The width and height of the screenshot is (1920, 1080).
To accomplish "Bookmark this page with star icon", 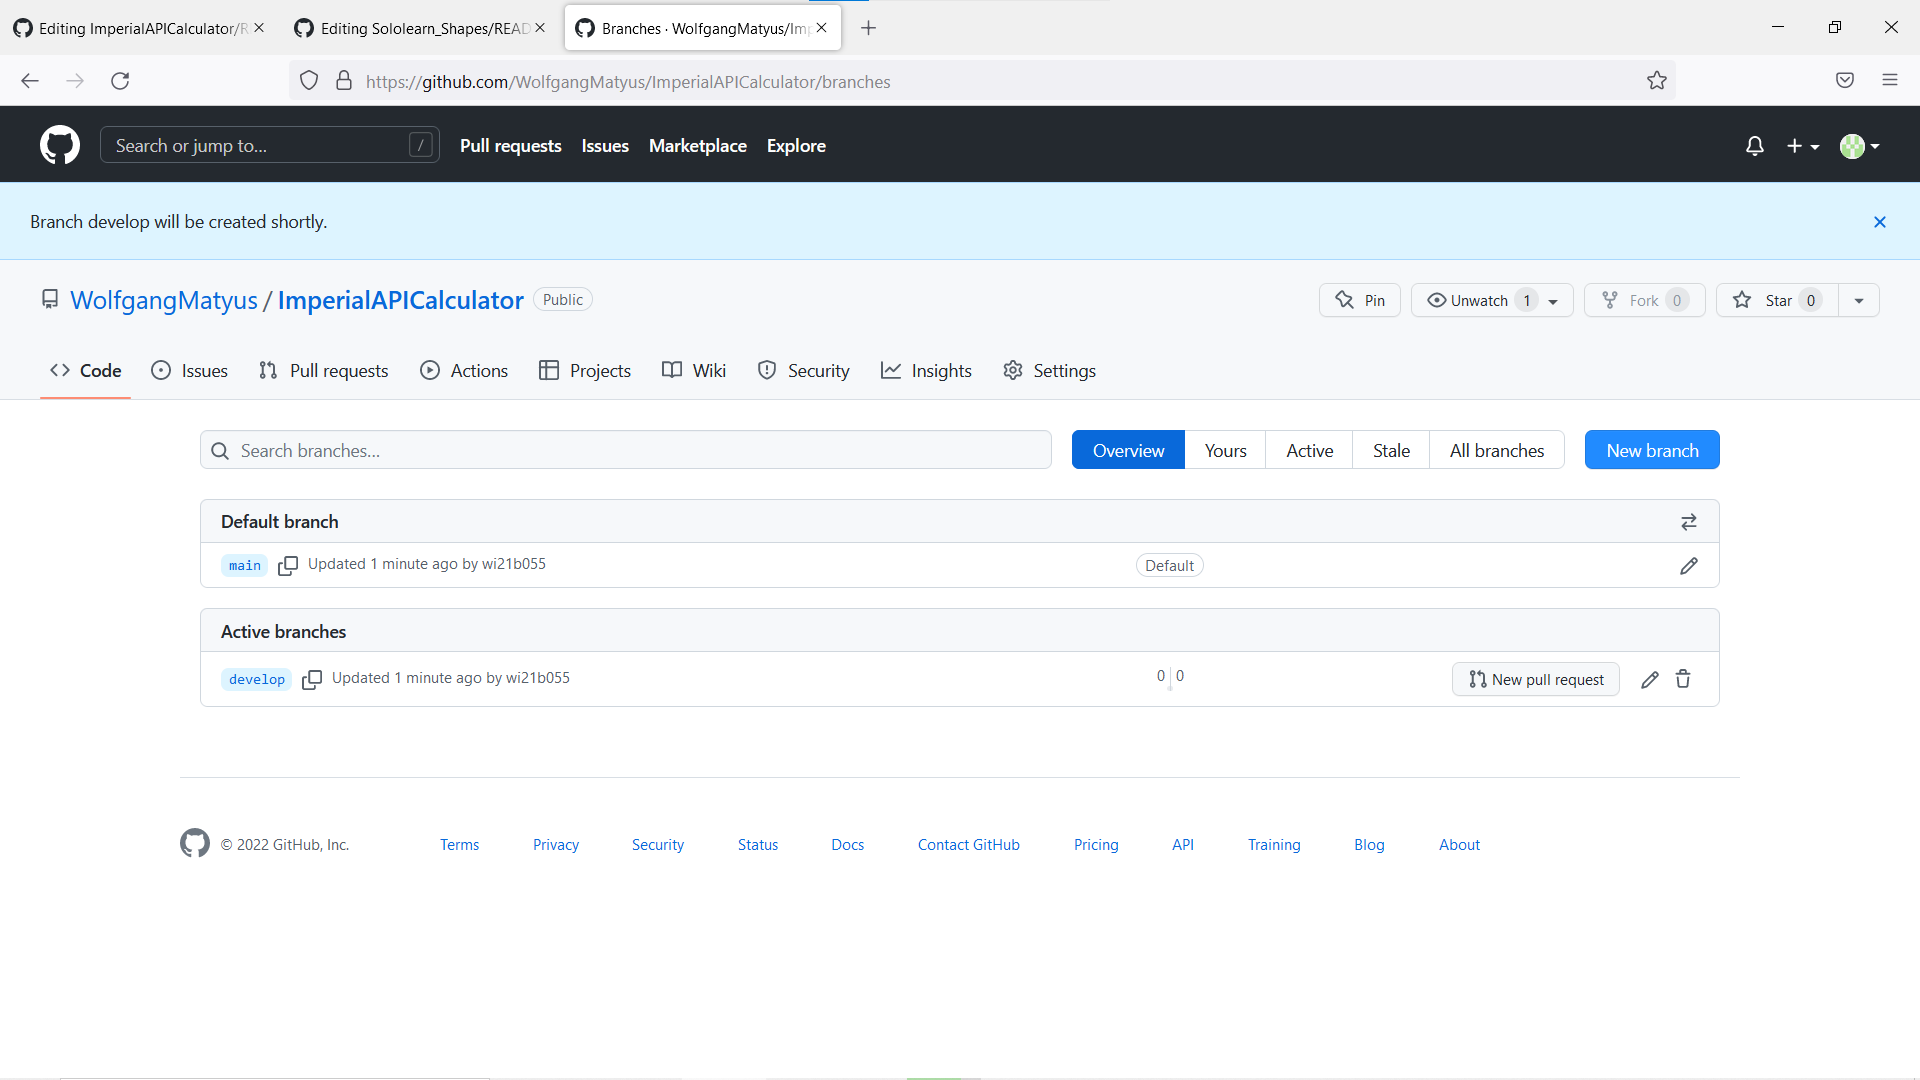I will (x=1657, y=81).
